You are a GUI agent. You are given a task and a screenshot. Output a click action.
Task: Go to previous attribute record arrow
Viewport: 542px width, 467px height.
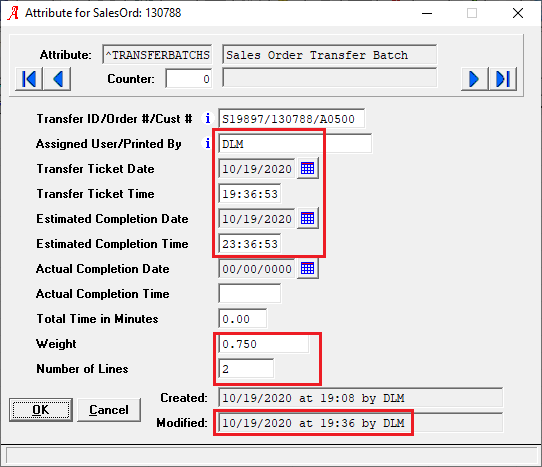[x=57, y=79]
